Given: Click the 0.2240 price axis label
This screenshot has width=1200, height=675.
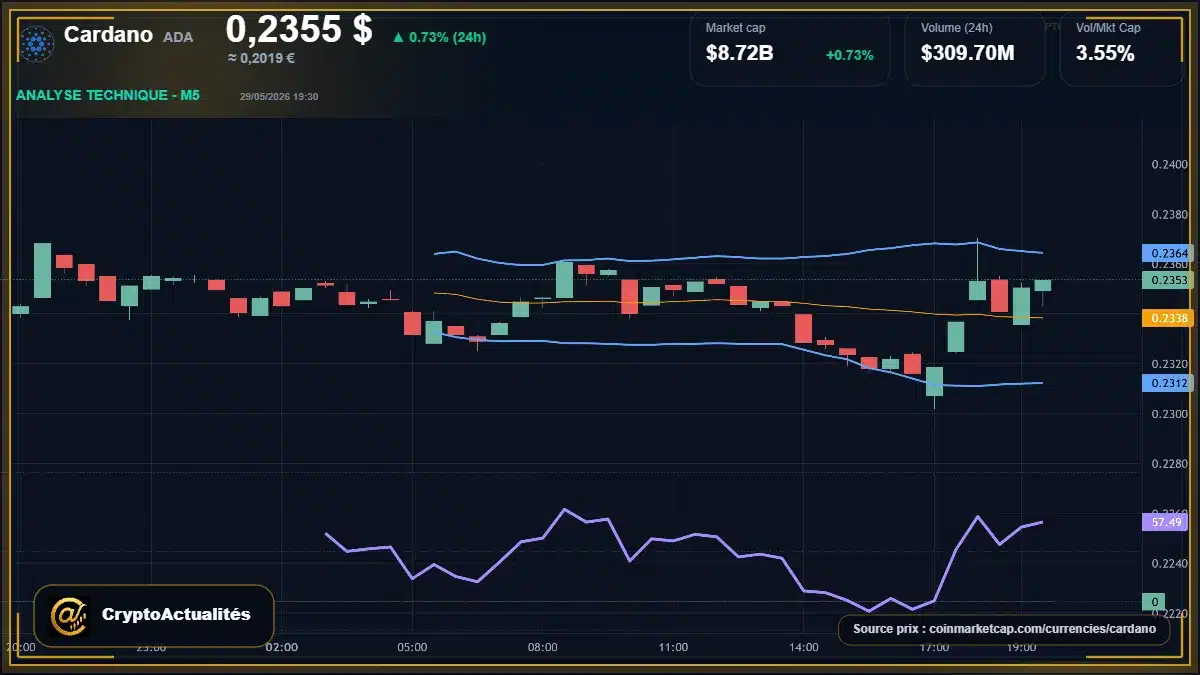Looking at the screenshot, I should (x=1170, y=564).
